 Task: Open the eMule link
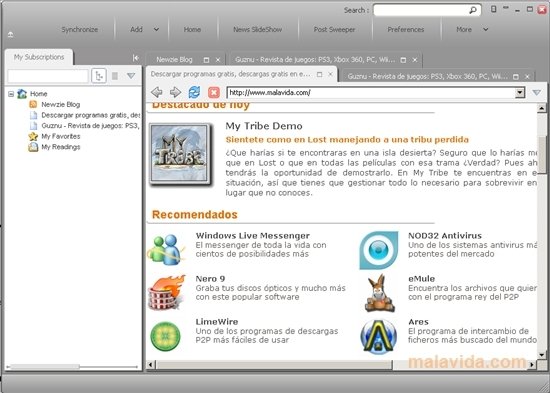coord(422,279)
